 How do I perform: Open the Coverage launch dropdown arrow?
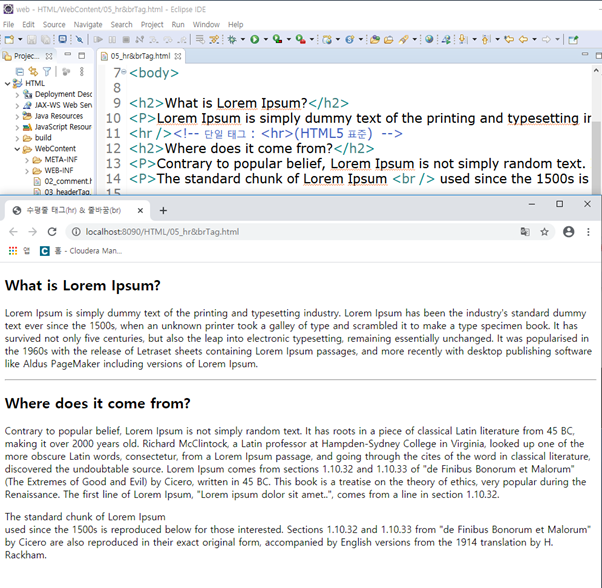point(289,40)
